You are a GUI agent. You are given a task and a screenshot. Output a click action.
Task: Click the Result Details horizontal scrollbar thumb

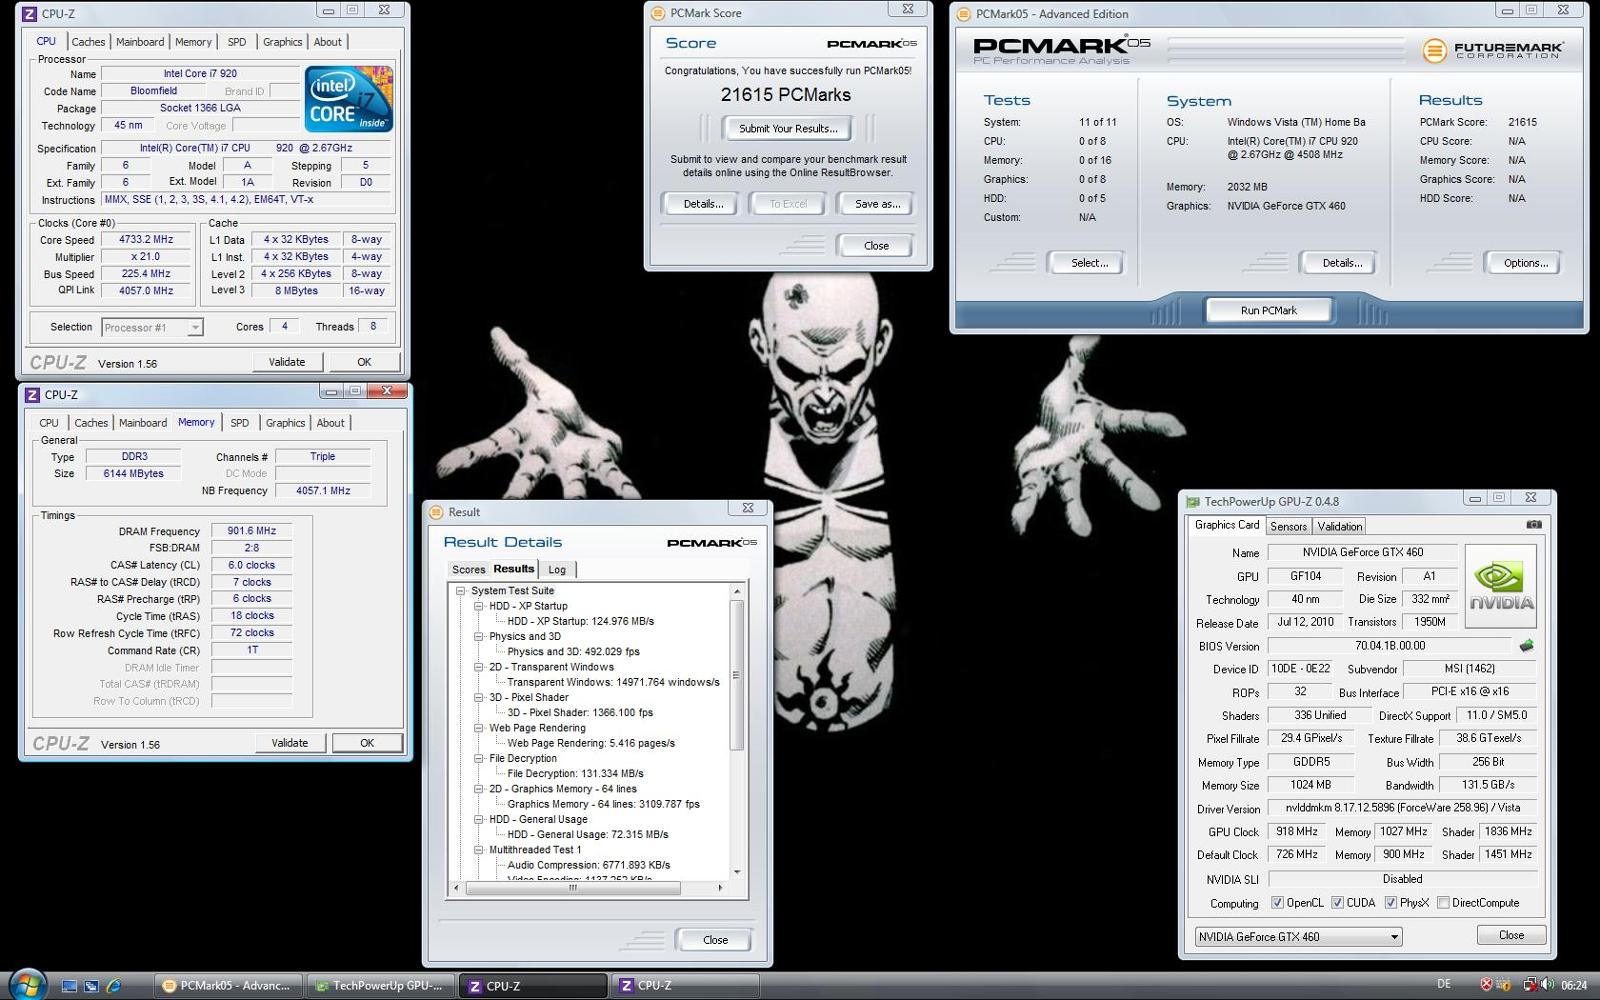coord(573,888)
